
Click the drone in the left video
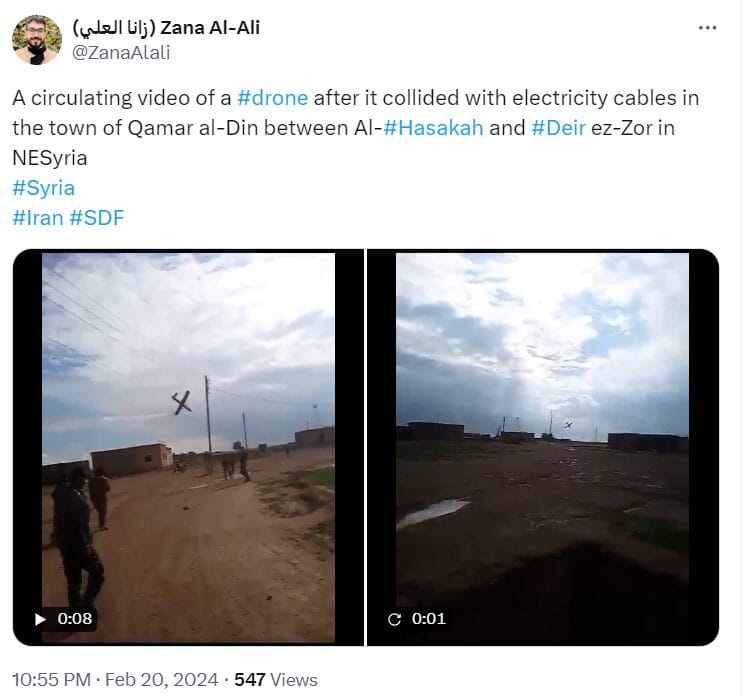click(x=181, y=402)
